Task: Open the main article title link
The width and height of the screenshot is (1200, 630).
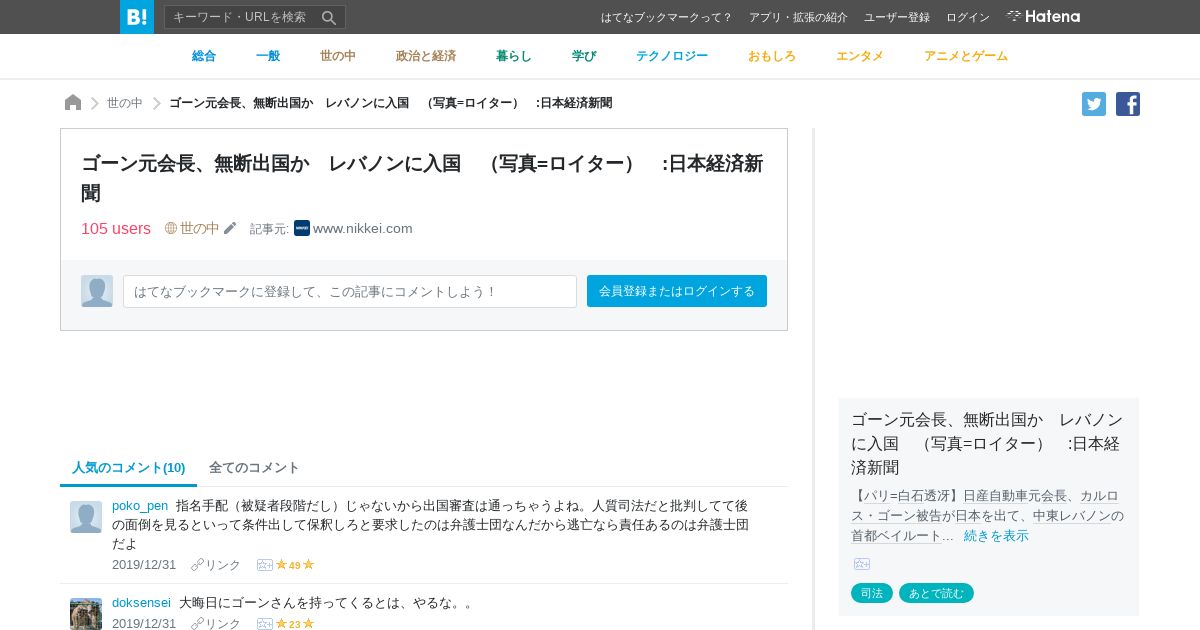Action: click(422, 178)
